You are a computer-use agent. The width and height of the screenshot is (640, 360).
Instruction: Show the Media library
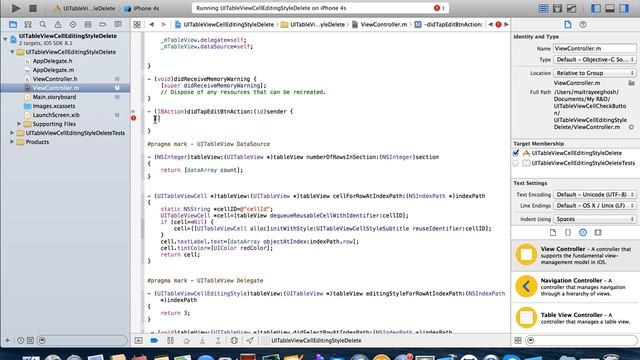[598, 232]
